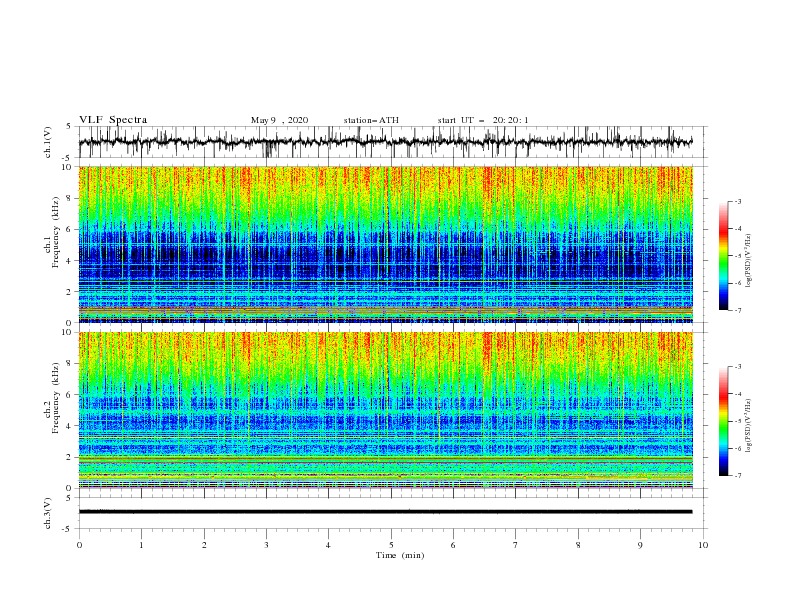Click the ch.1 voltage waveform trace
This screenshot has width=792, height=612.
(x=385, y=142)
